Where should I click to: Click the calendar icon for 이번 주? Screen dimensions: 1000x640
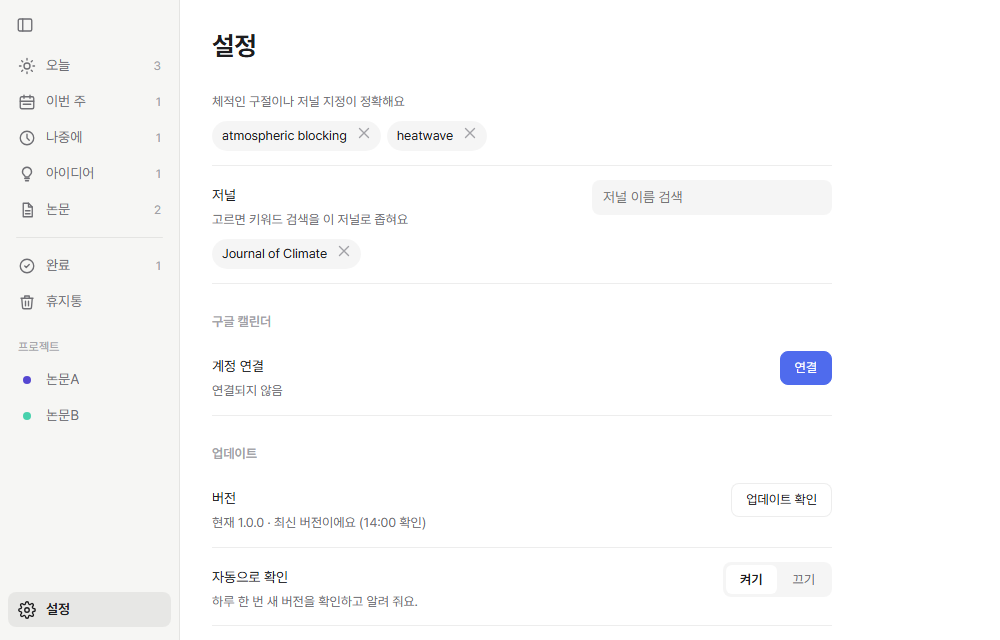click(27, 102)
